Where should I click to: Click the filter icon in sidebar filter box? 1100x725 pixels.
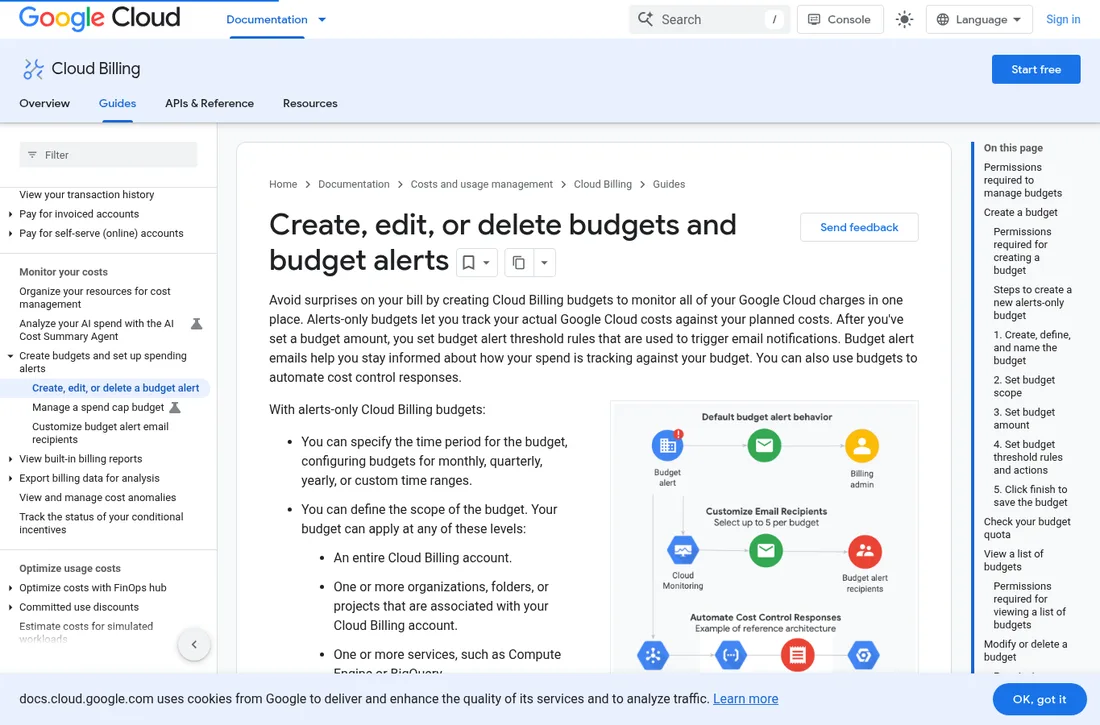click(x=32, y=155)
